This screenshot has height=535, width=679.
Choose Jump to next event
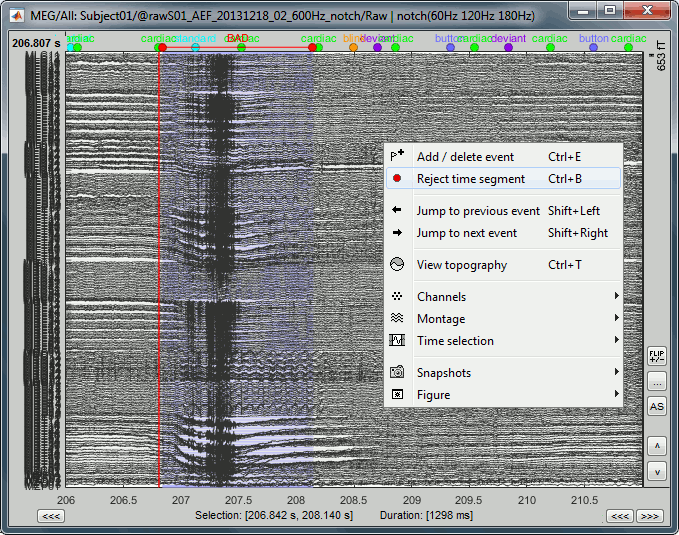click(467, 233)
